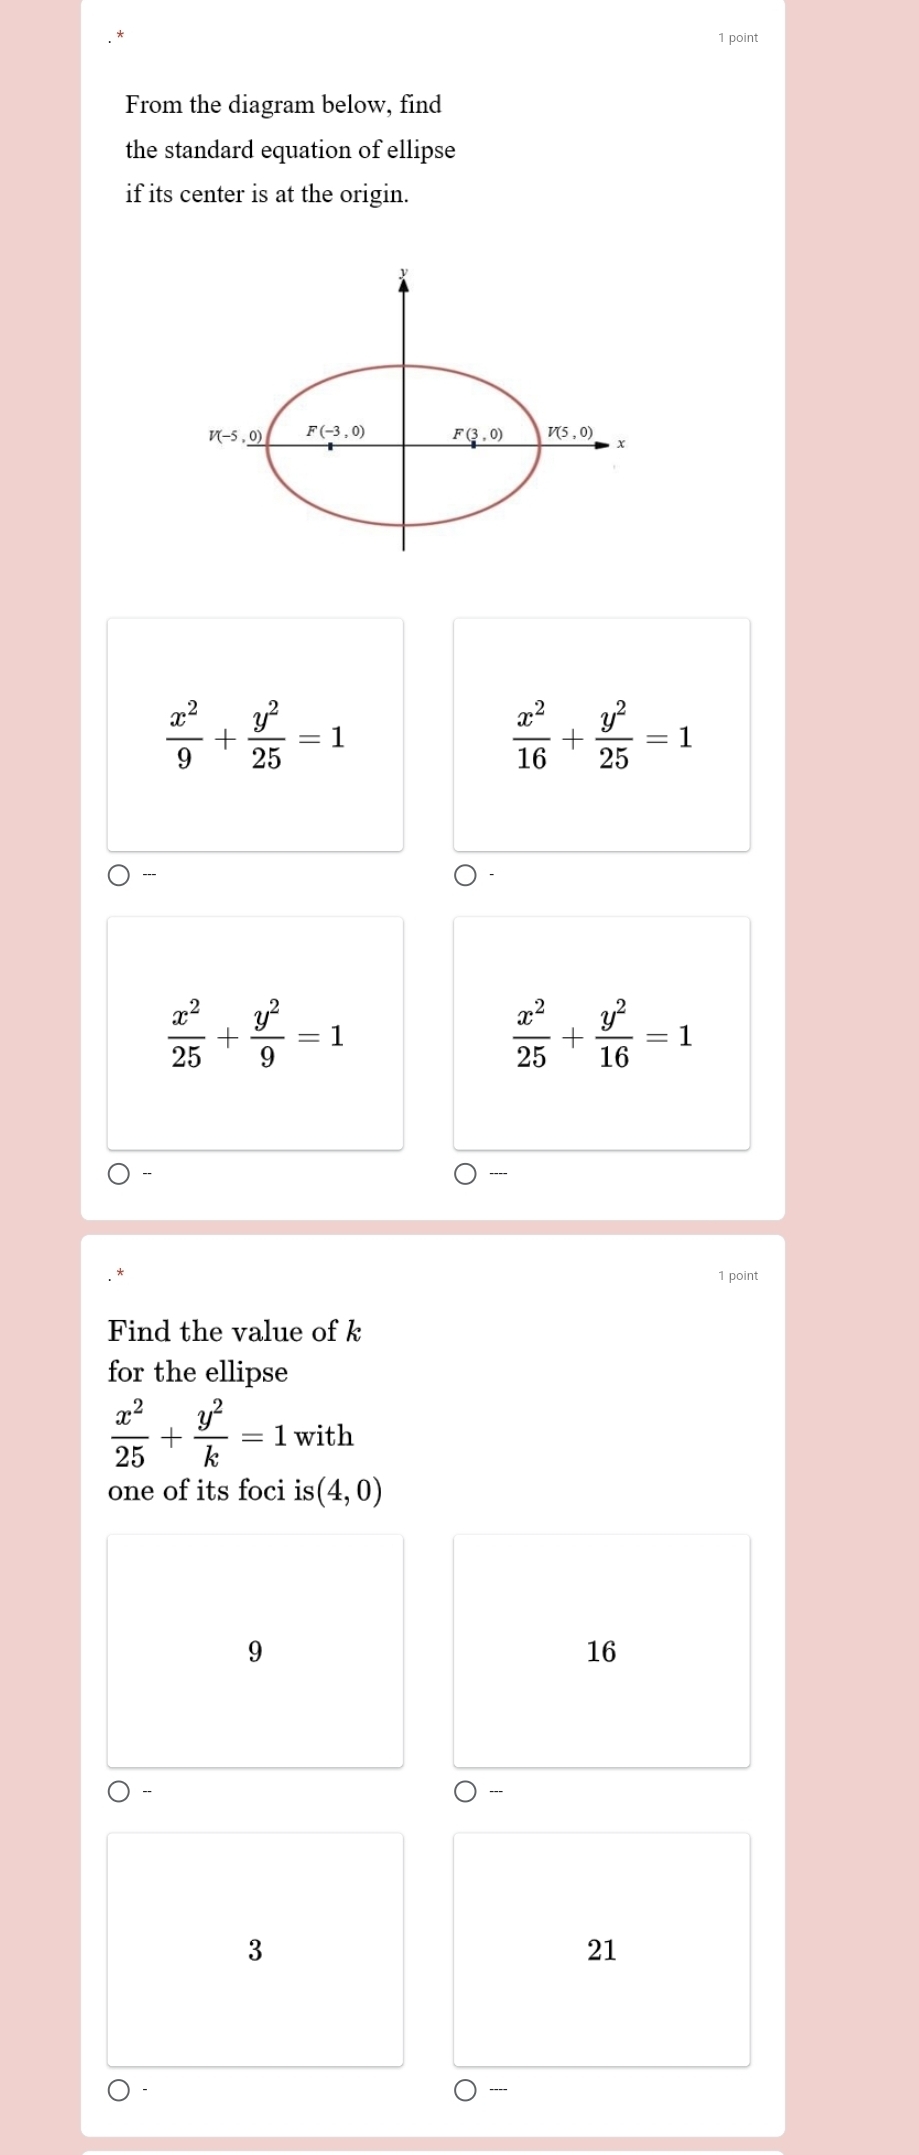Choose the radio button under answer 16
This screenshot has height=2155, width=919.
click(465, 1791)
